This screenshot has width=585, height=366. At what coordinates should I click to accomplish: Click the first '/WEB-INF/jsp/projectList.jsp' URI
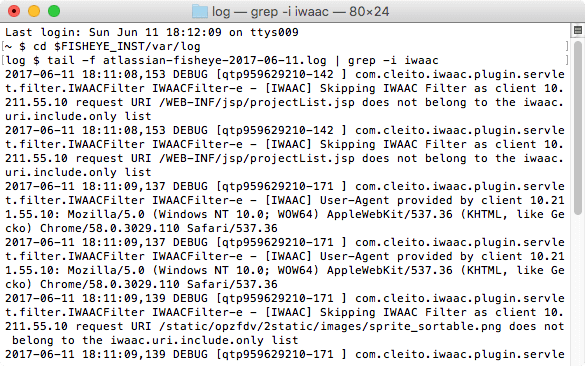(x=257, y=102)
